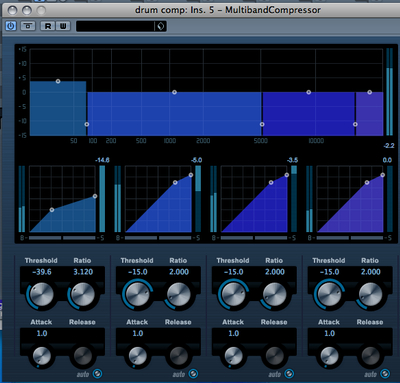This screenshot has width=400, height=383.
Task: Toggle band 1 auto release button
Action: tap(97, 374)
